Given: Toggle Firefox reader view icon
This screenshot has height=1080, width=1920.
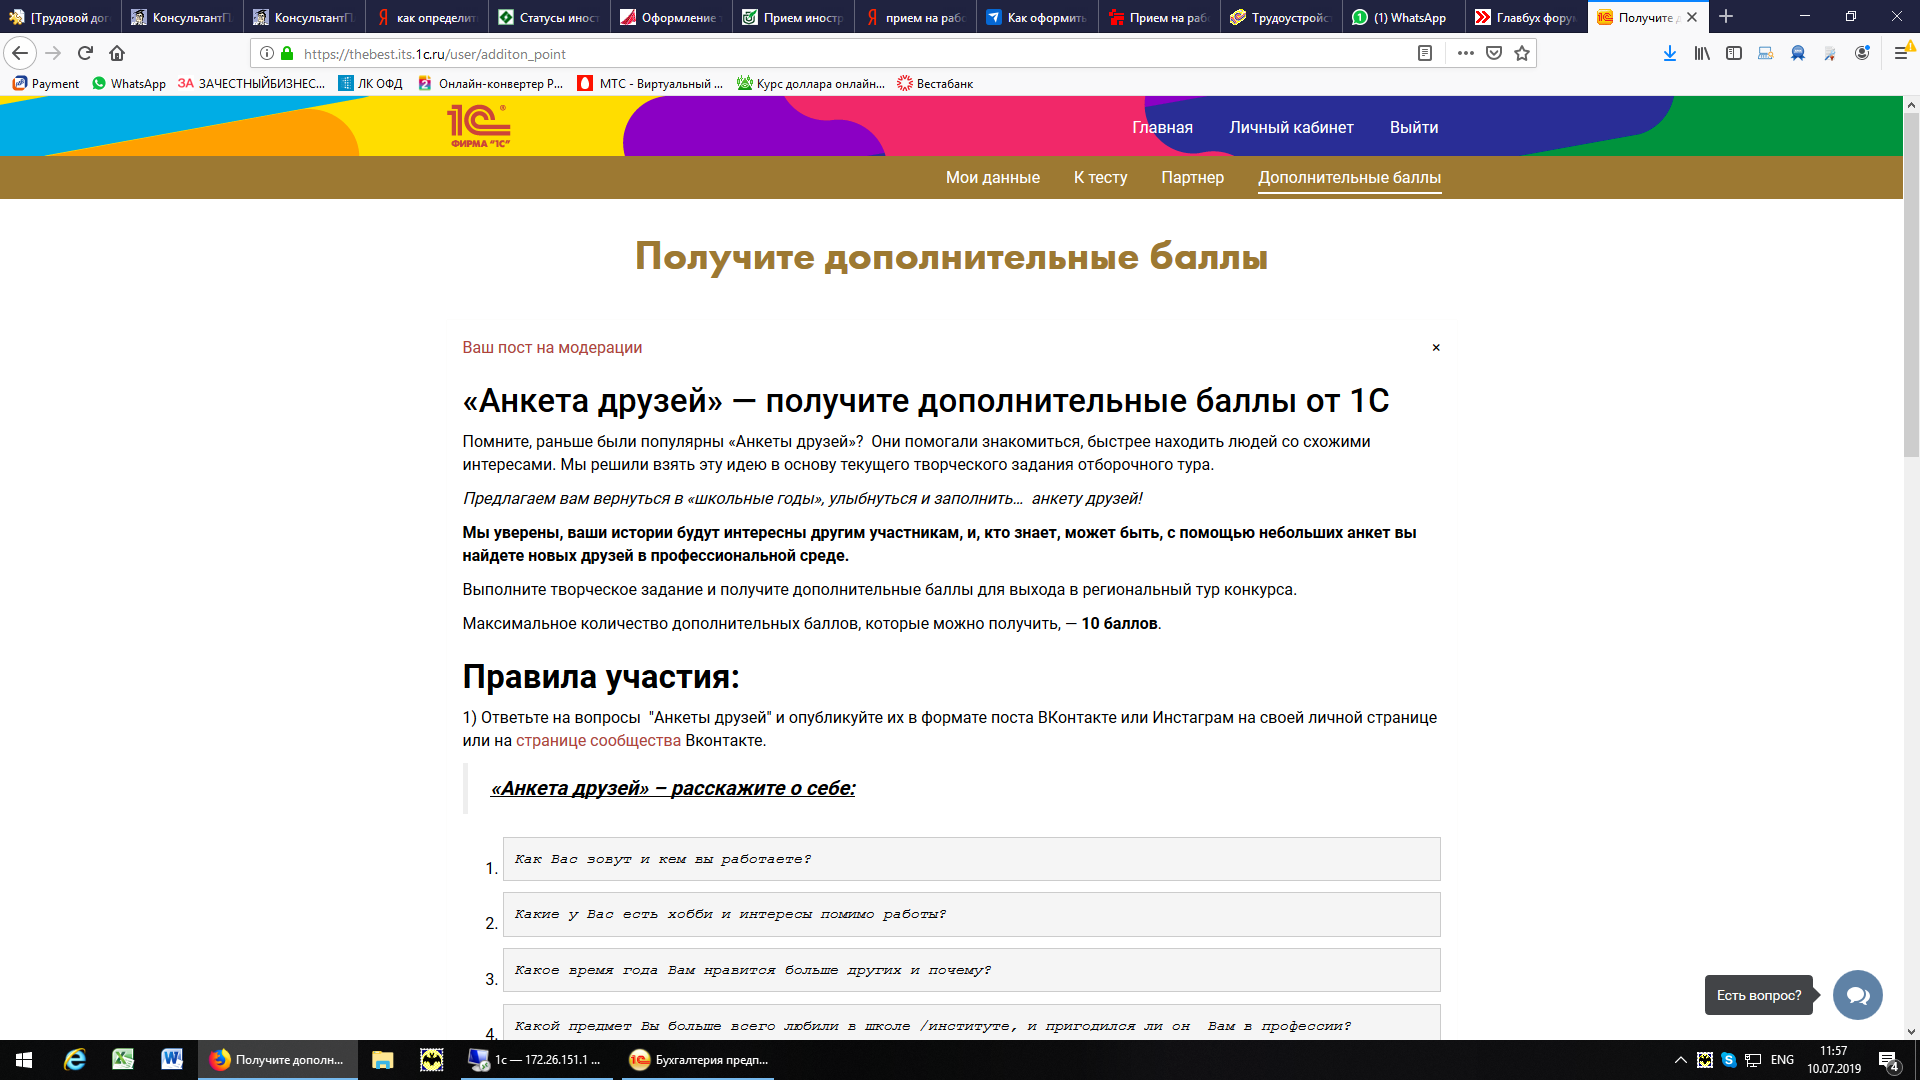Looking at the screenshot, I should 1425,54.
